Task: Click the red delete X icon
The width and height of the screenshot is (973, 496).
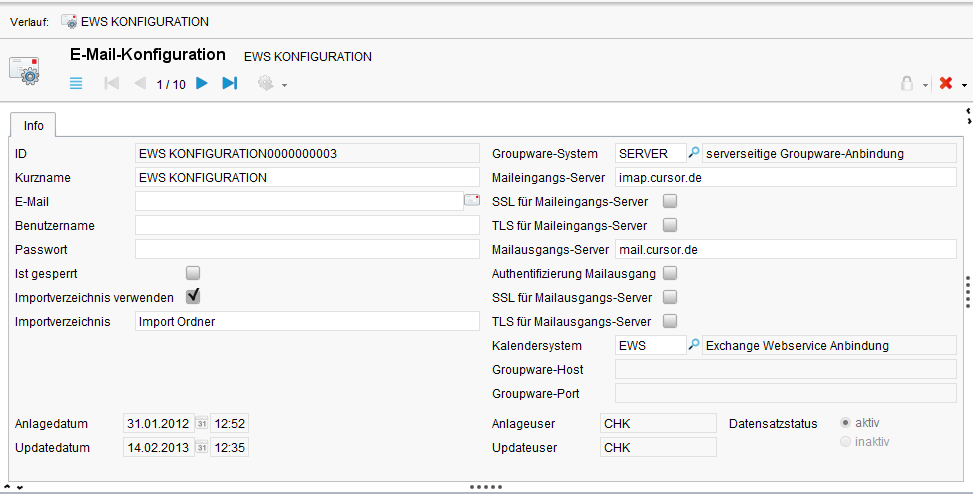Action: (x=945, y=84)
